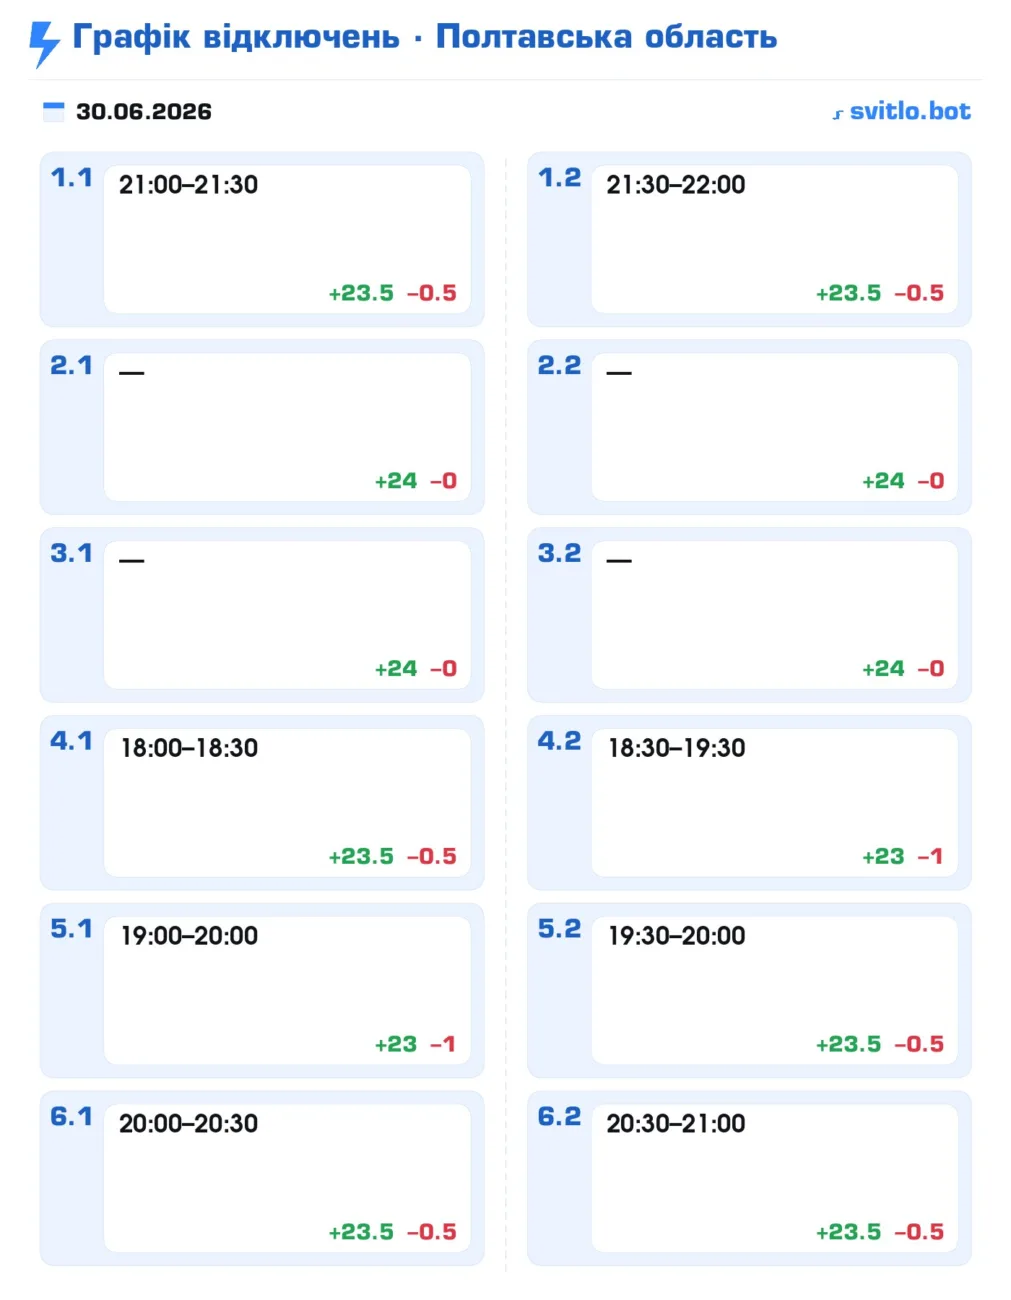Click the small icon before svitlo.bot
The height and width of the screenshot is (1300, 1011).
(838, 114)
